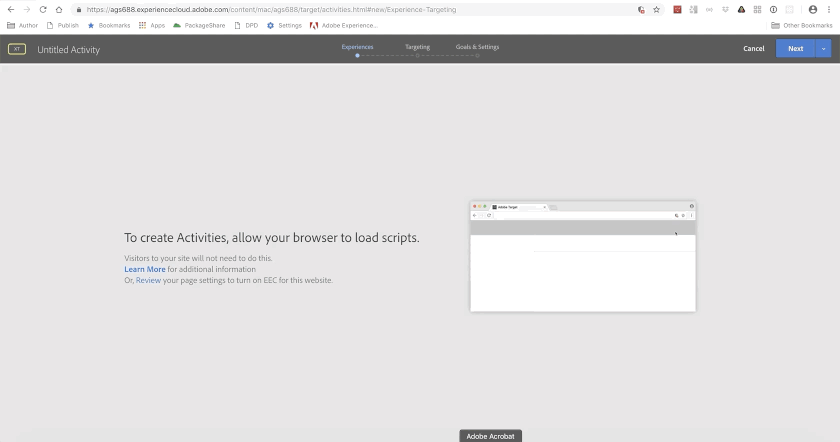Select the Goals & Settings step tab

477,47
